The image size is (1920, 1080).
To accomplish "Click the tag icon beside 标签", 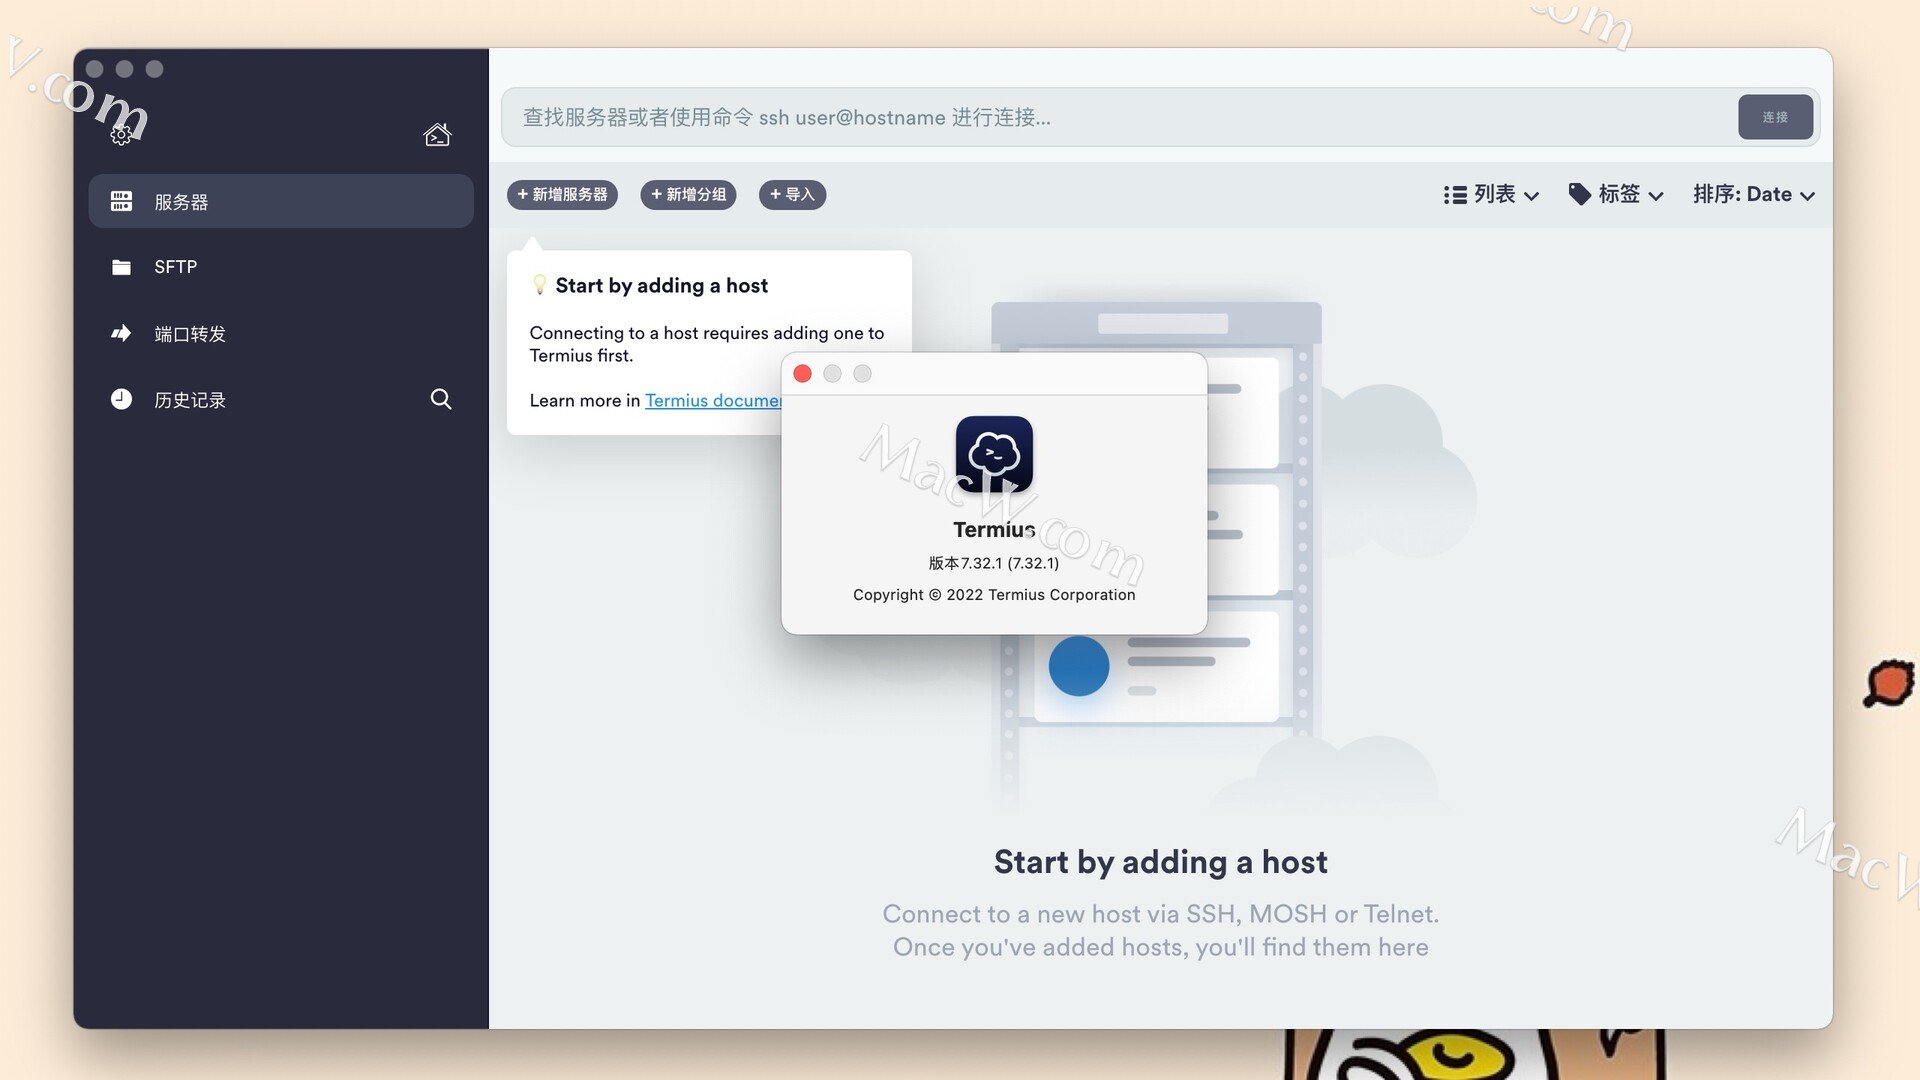I will [x=1579, y=194].
